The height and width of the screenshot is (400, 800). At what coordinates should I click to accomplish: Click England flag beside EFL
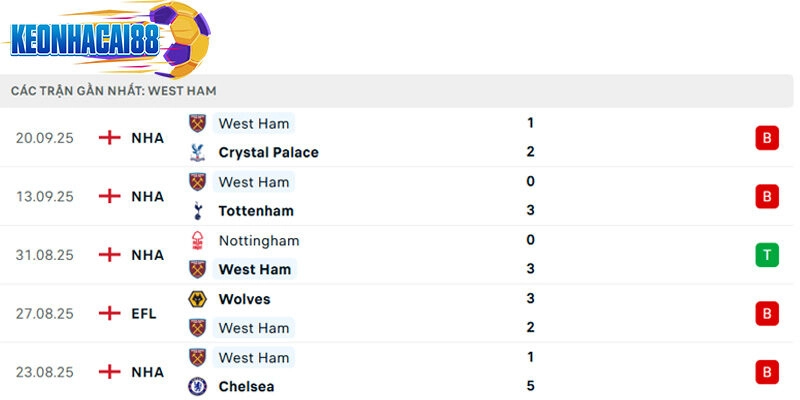pyautogui.click(x=109, y=313)
